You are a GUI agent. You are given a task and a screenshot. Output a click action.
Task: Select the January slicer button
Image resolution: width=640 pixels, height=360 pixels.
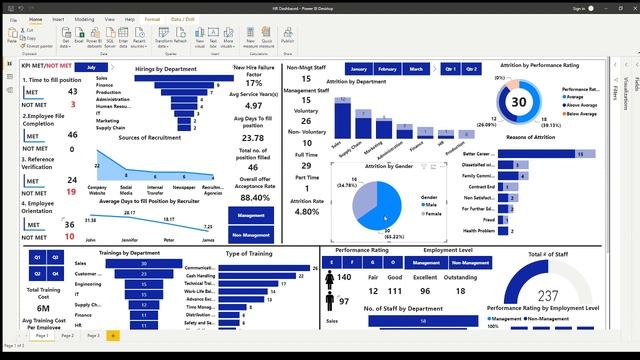(359, 69)
